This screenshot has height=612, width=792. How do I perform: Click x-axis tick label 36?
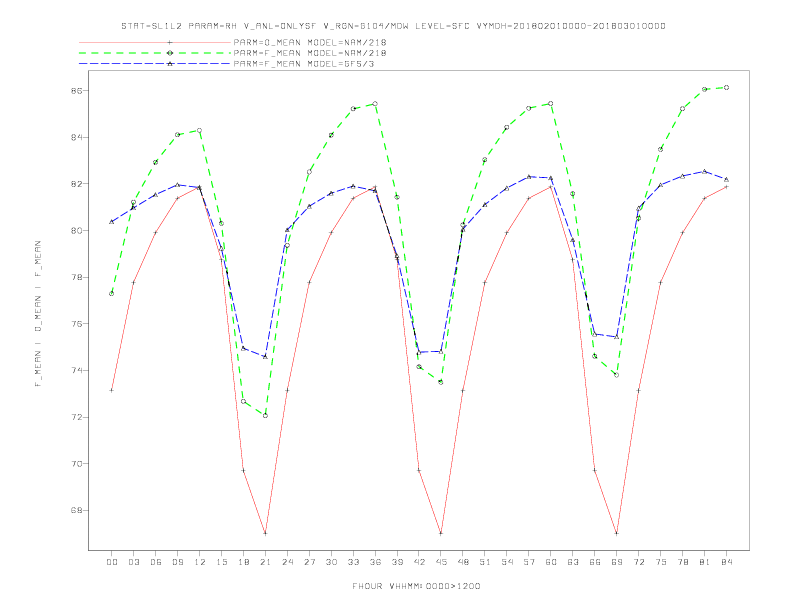(375, 562)
